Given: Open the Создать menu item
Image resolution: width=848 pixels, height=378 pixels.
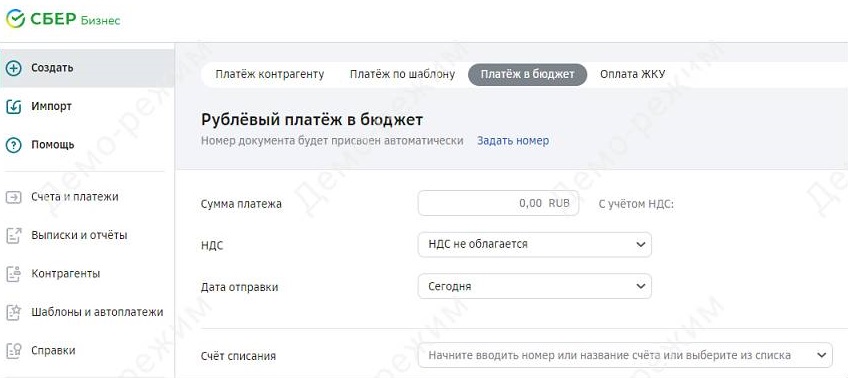Looking at the screenshot, I should (x=87, y=68).
